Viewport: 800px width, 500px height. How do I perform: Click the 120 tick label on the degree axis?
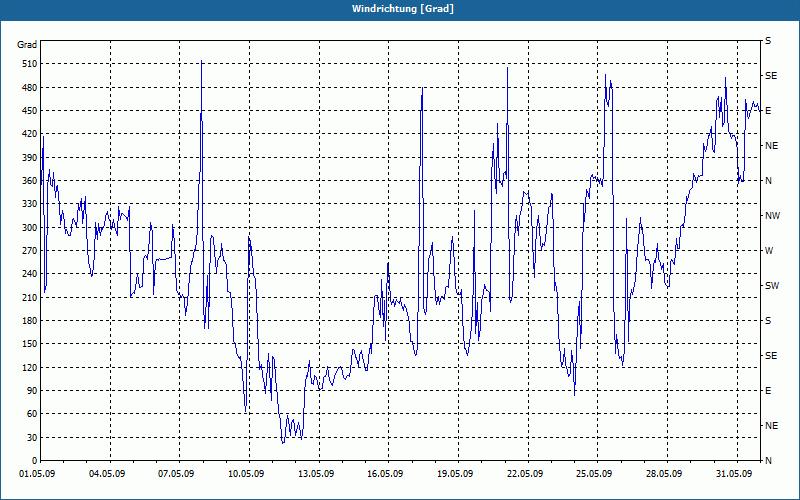click(x=29, y=367)
